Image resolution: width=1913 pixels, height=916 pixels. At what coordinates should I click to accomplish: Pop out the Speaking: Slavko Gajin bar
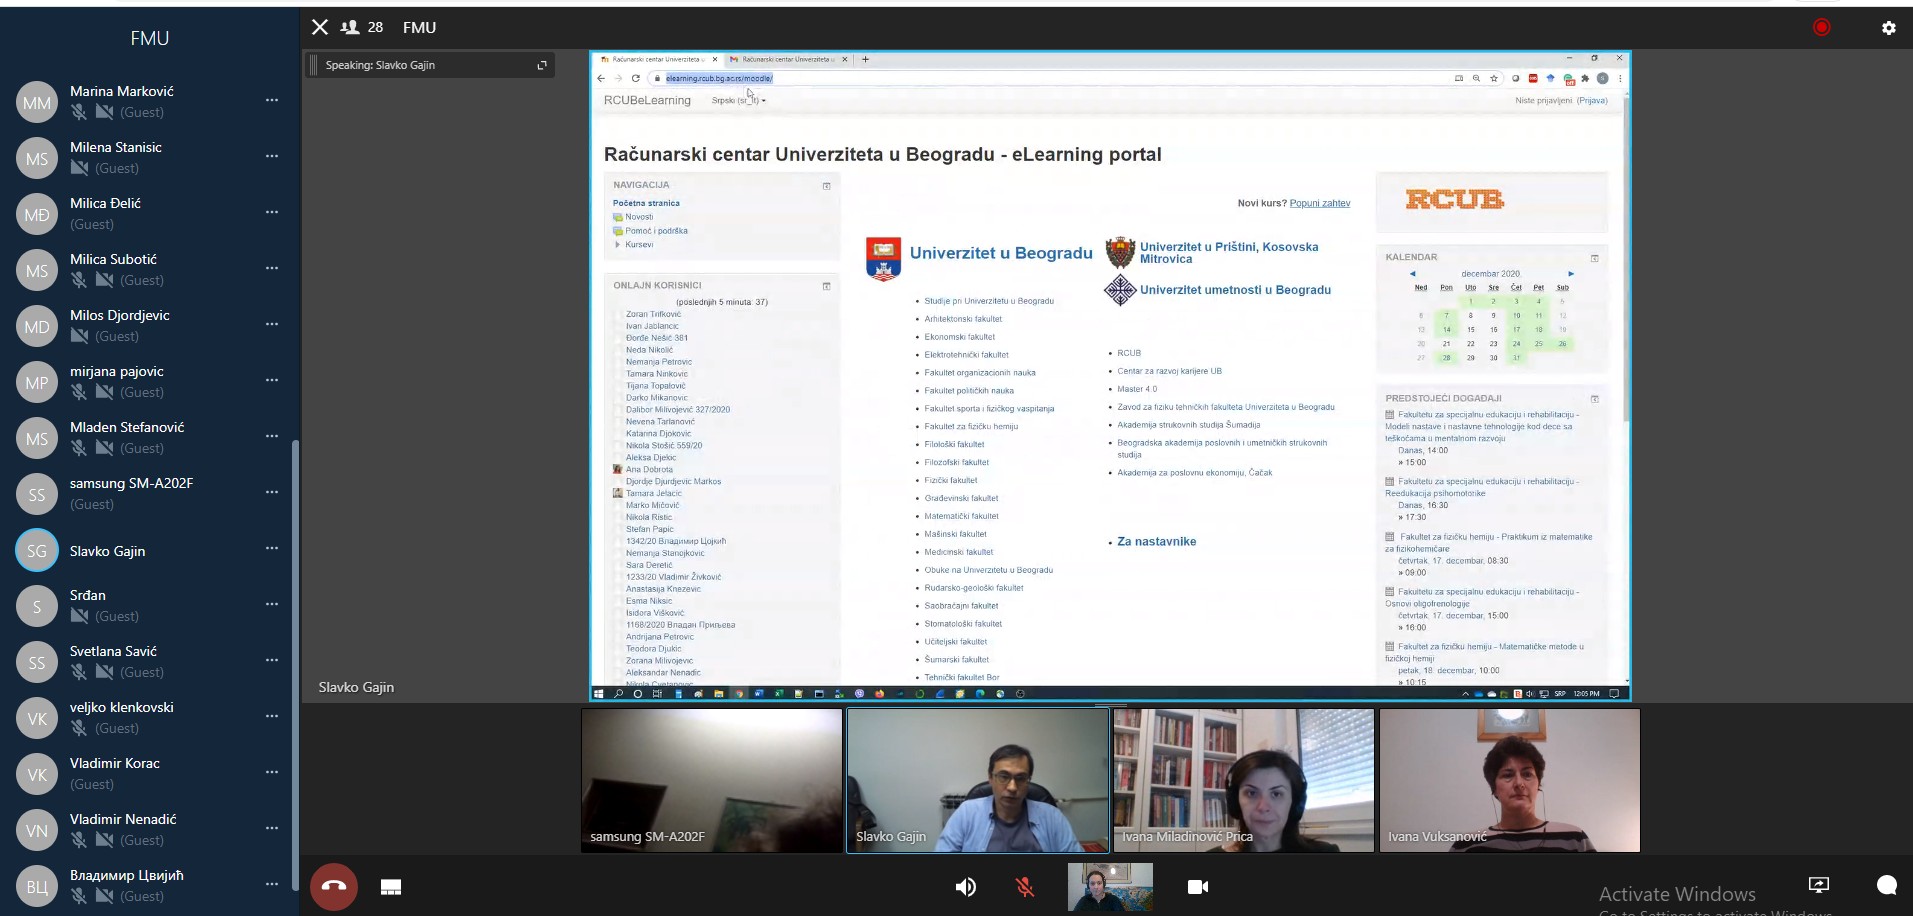542,65
